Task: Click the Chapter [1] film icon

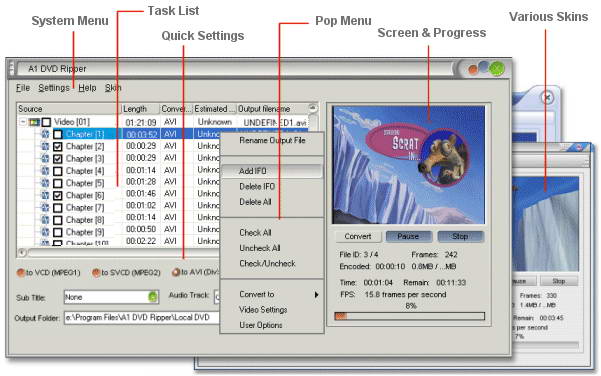Action: click(45, 134)
